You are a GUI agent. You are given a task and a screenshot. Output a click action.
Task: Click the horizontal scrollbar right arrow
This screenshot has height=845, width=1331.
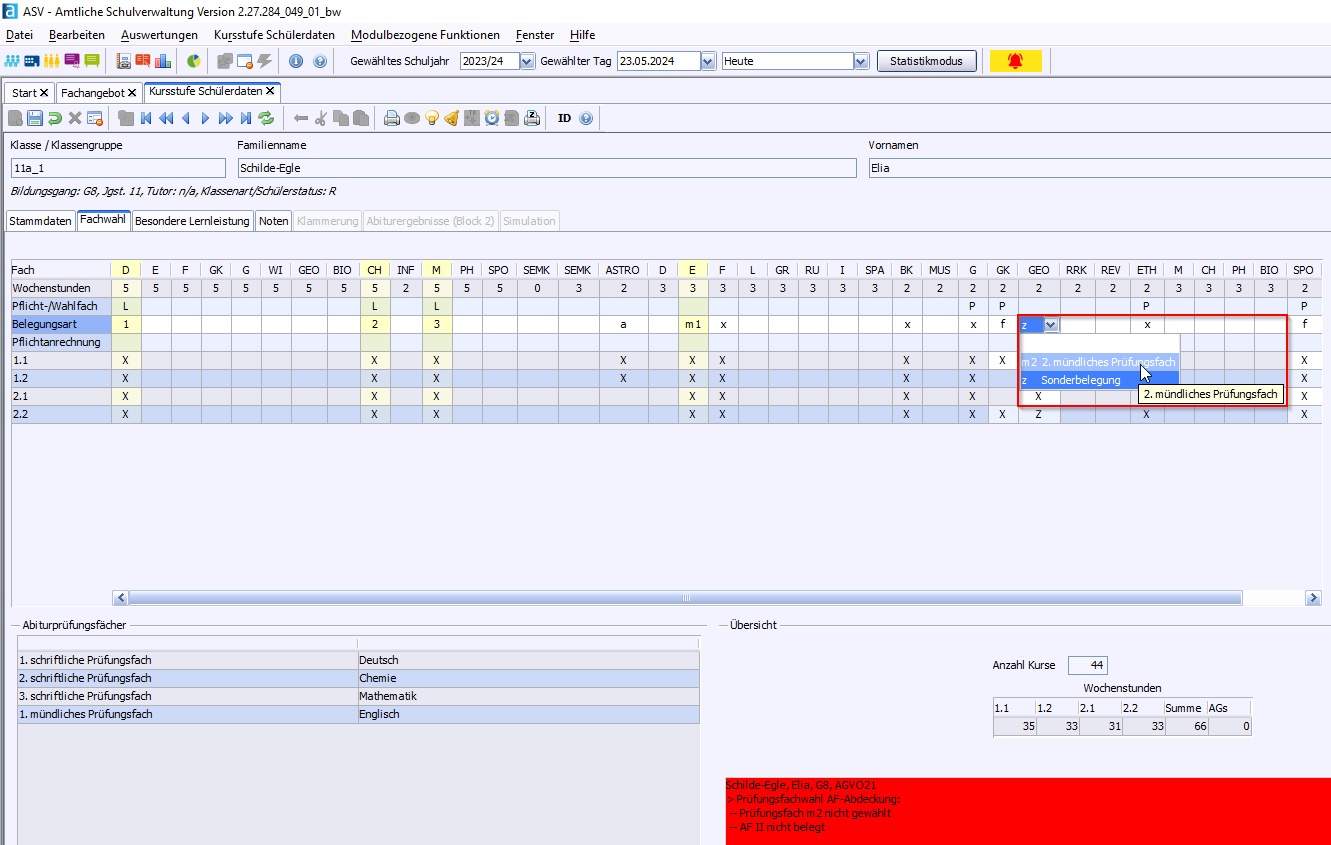(1313, 598)
